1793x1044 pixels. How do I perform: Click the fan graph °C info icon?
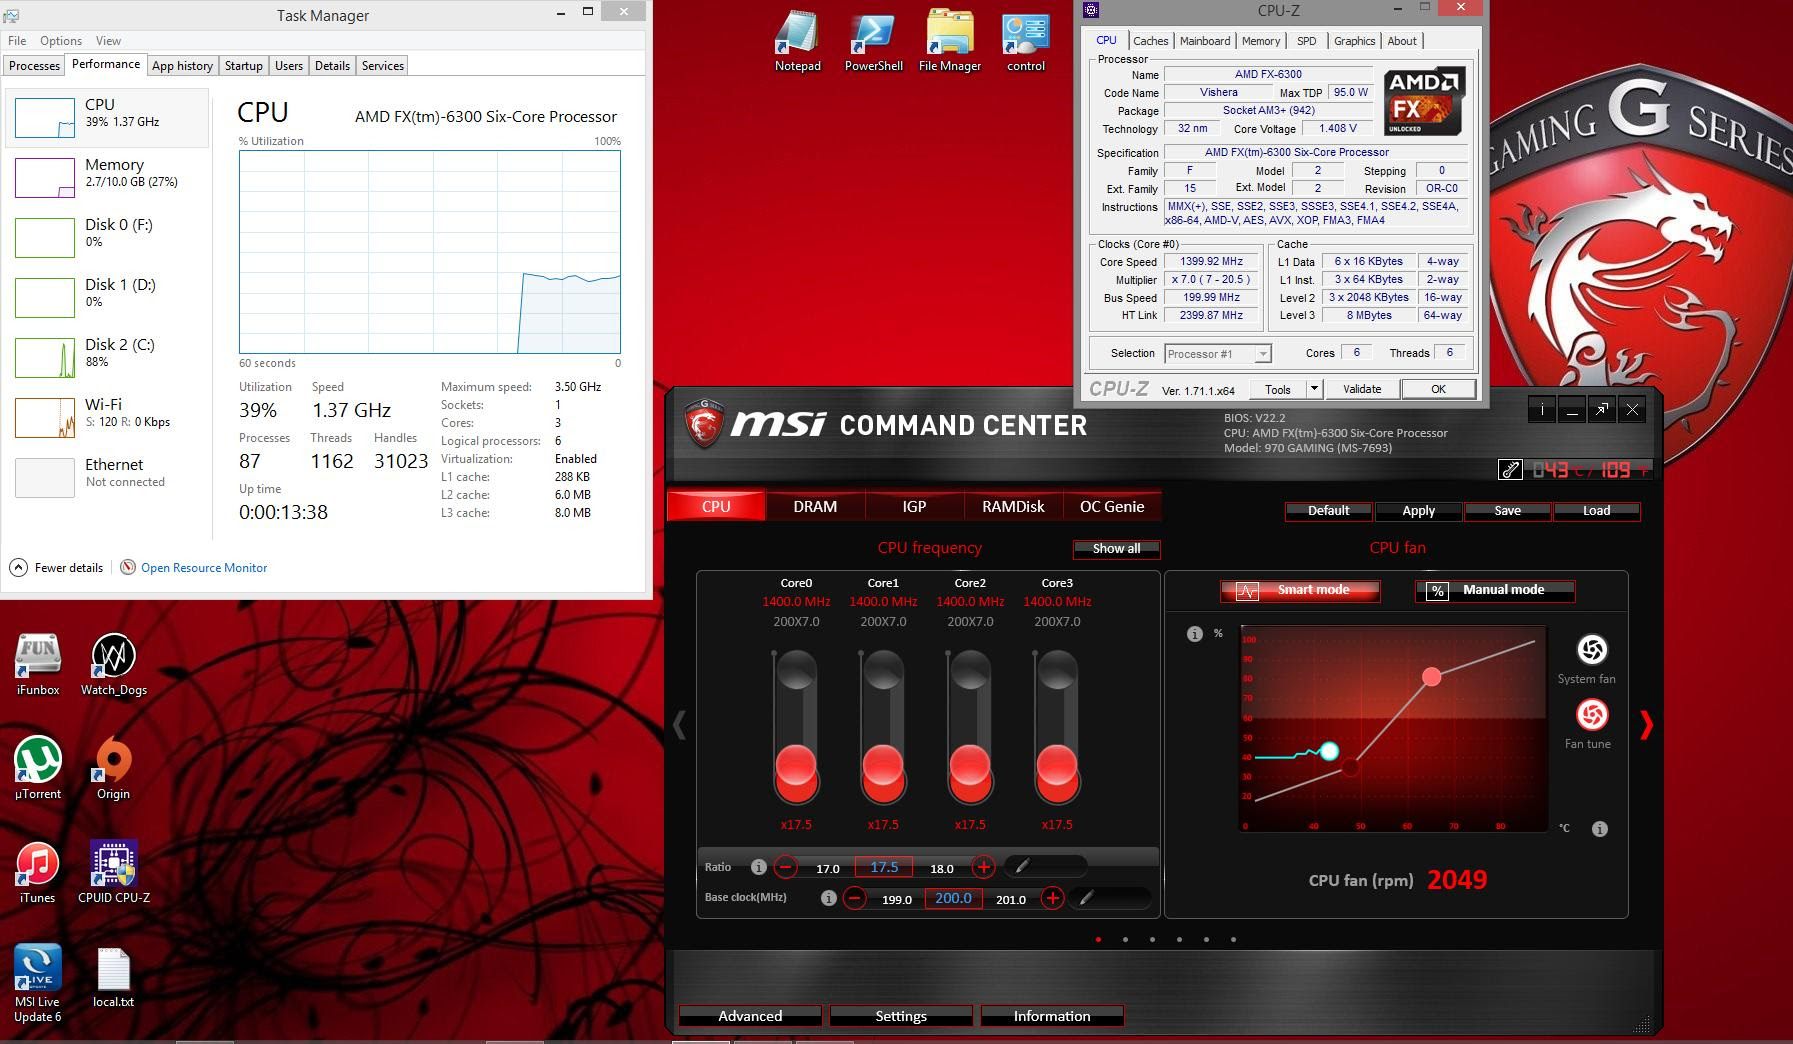[1600, 829]
